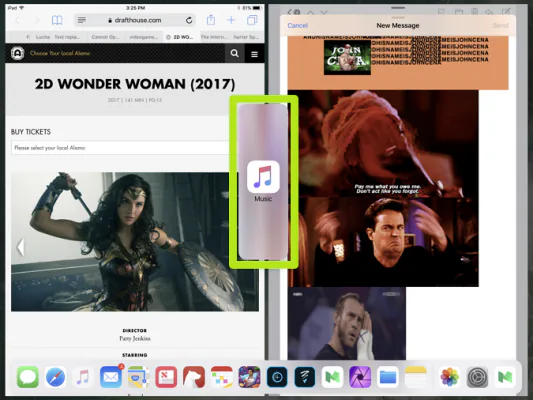Tap the 'Pay me what you owe me' GIF
The width and height of the screenshot is (533, 400).
383,143
